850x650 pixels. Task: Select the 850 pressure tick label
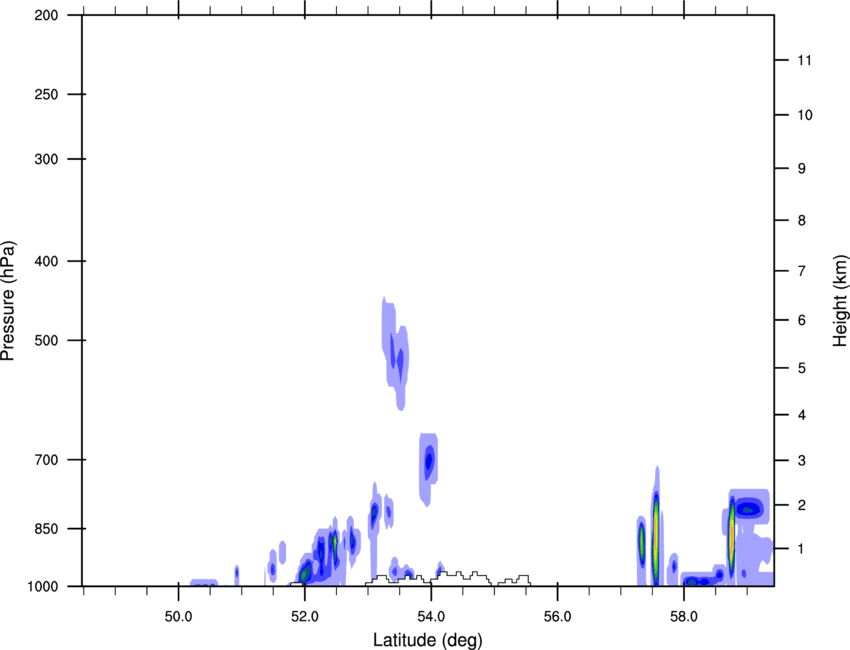(x=46, y=529)
